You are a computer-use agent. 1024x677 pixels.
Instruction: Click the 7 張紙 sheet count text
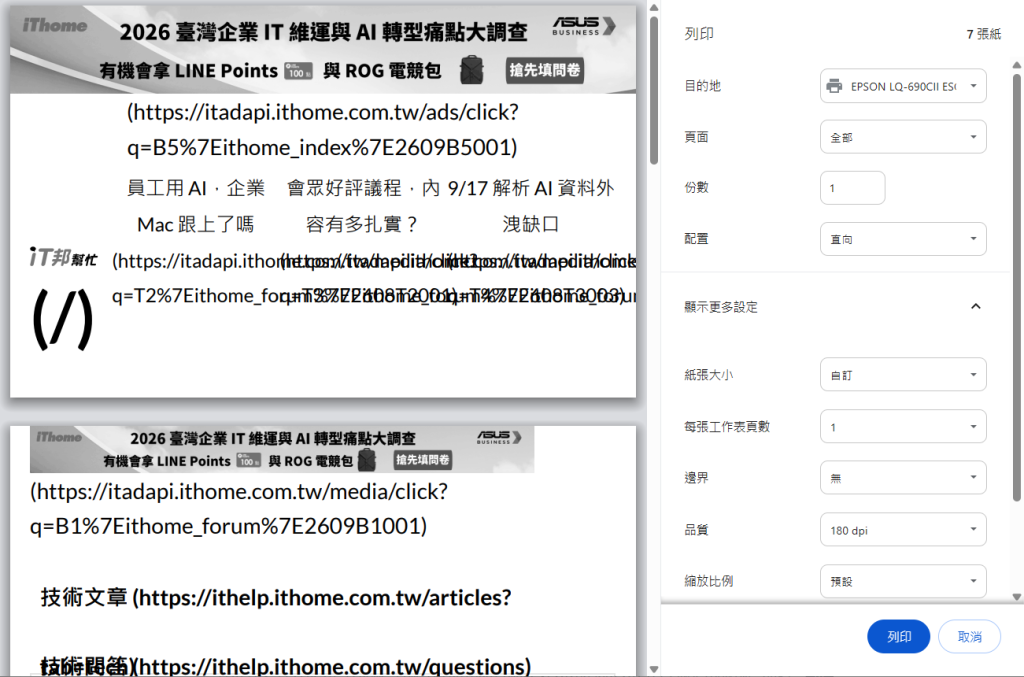pos(984,34)
